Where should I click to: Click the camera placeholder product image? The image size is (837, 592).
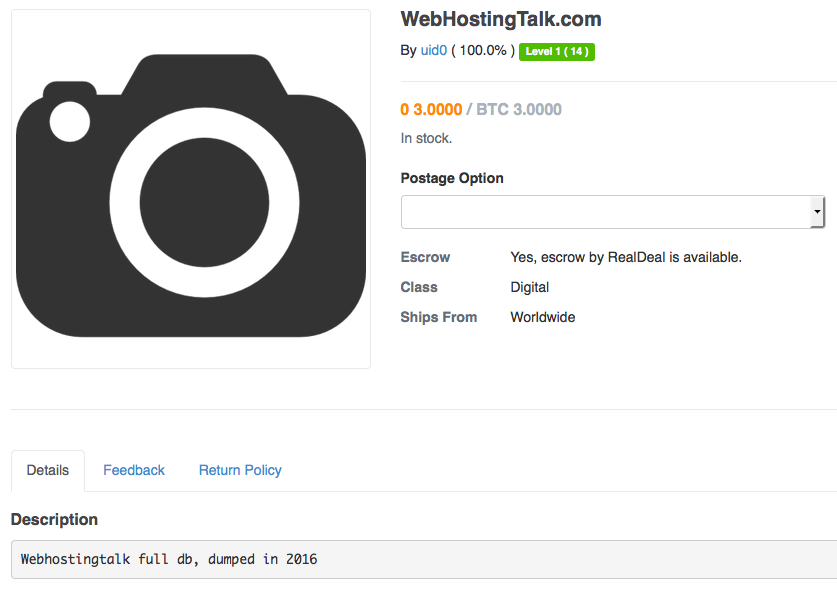tap(190, 190)
